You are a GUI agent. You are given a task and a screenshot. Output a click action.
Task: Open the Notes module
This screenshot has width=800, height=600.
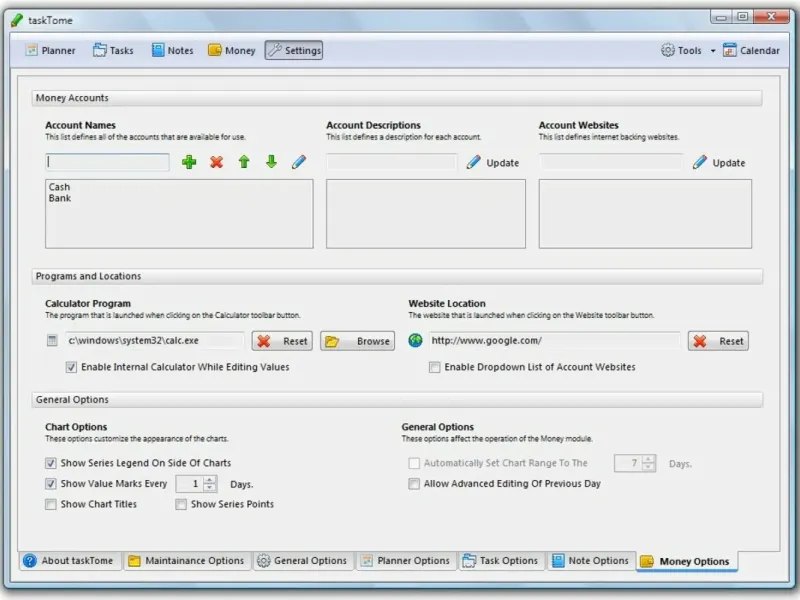click(x=172, y=51)
